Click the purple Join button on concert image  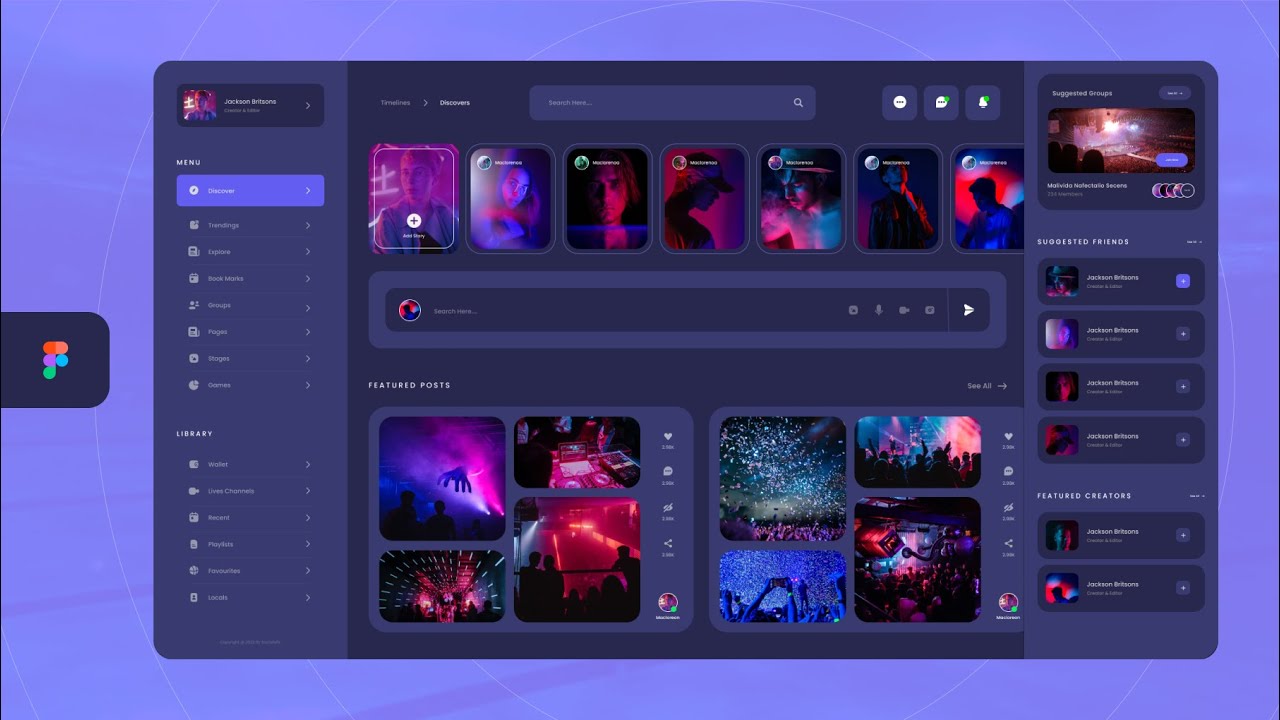tap(1172, 160)
